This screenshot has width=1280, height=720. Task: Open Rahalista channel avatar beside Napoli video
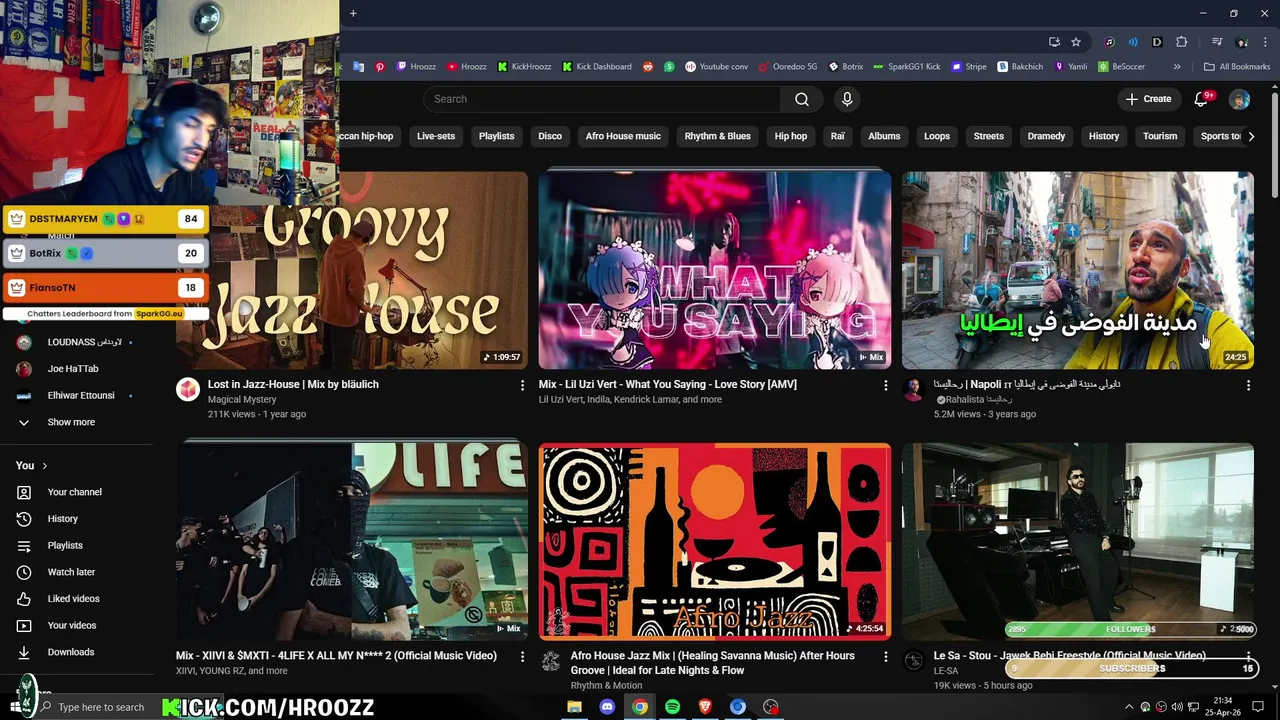913,389
